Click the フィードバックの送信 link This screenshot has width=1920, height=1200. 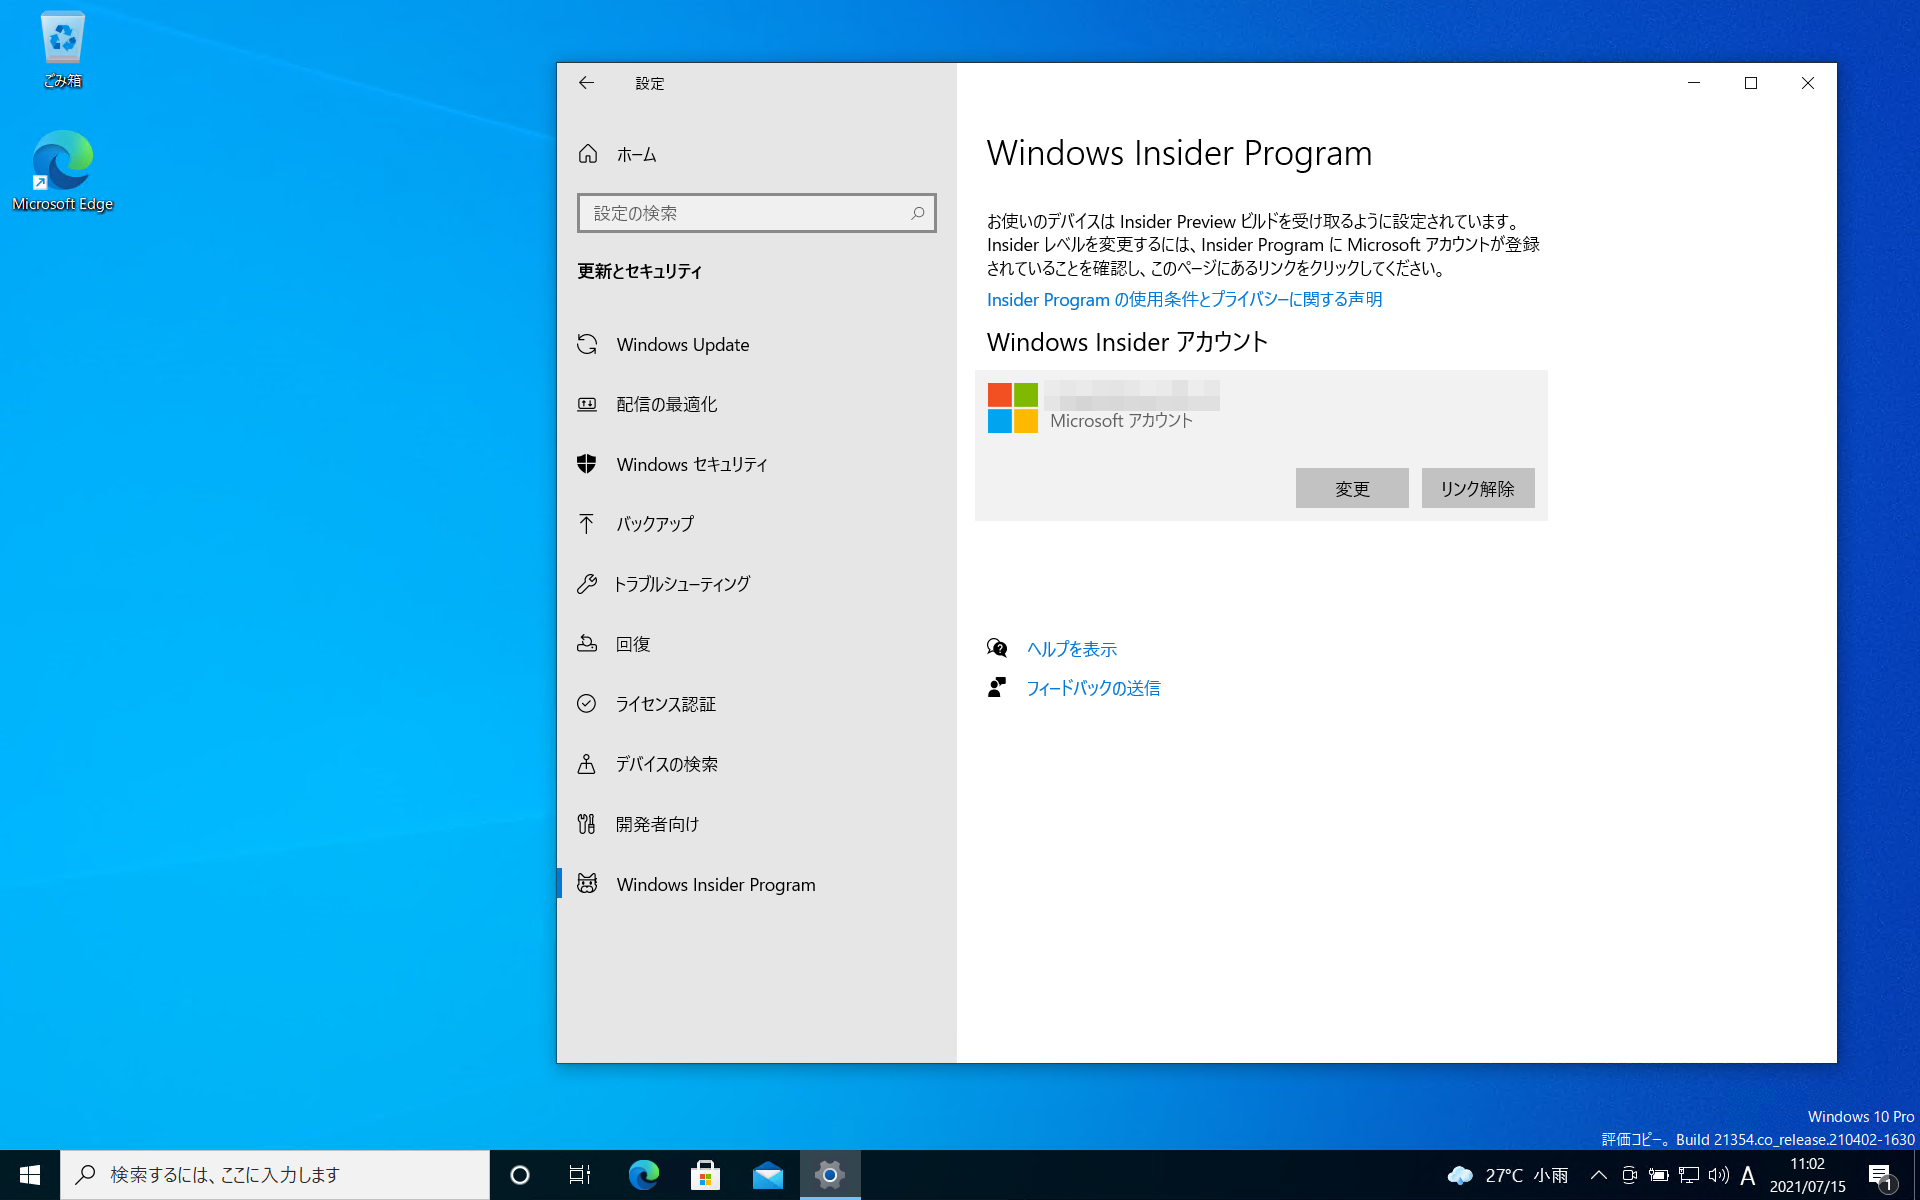point(1094,688)
